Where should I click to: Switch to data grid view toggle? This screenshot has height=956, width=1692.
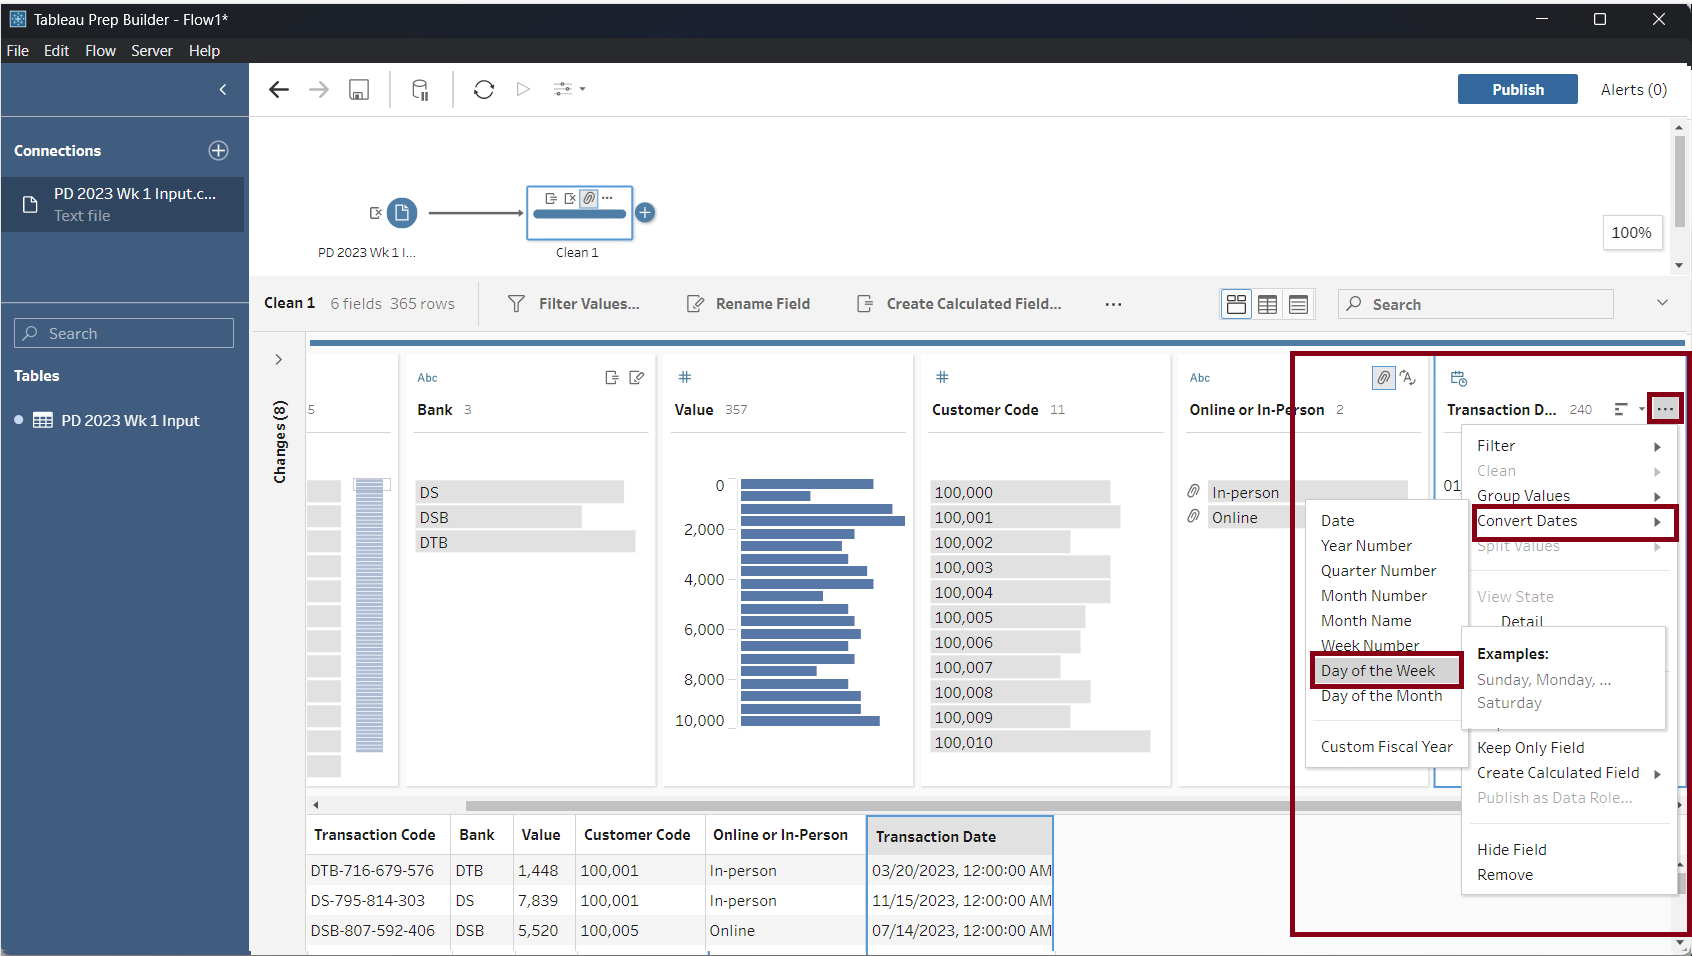[1267, 304]
